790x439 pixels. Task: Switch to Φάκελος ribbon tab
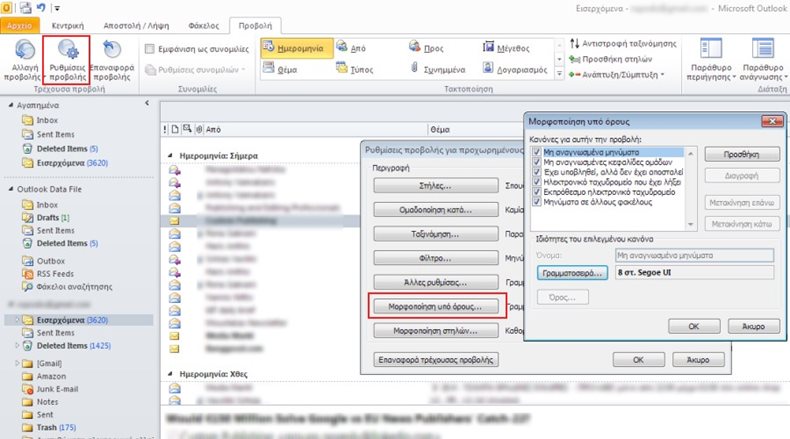(x=204, y=25)
